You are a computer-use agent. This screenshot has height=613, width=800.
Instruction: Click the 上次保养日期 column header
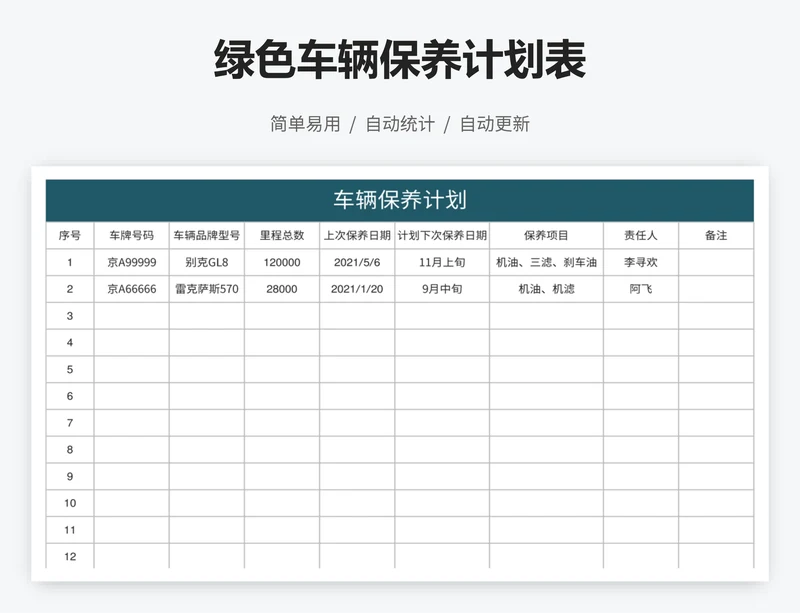coord(357,235)
